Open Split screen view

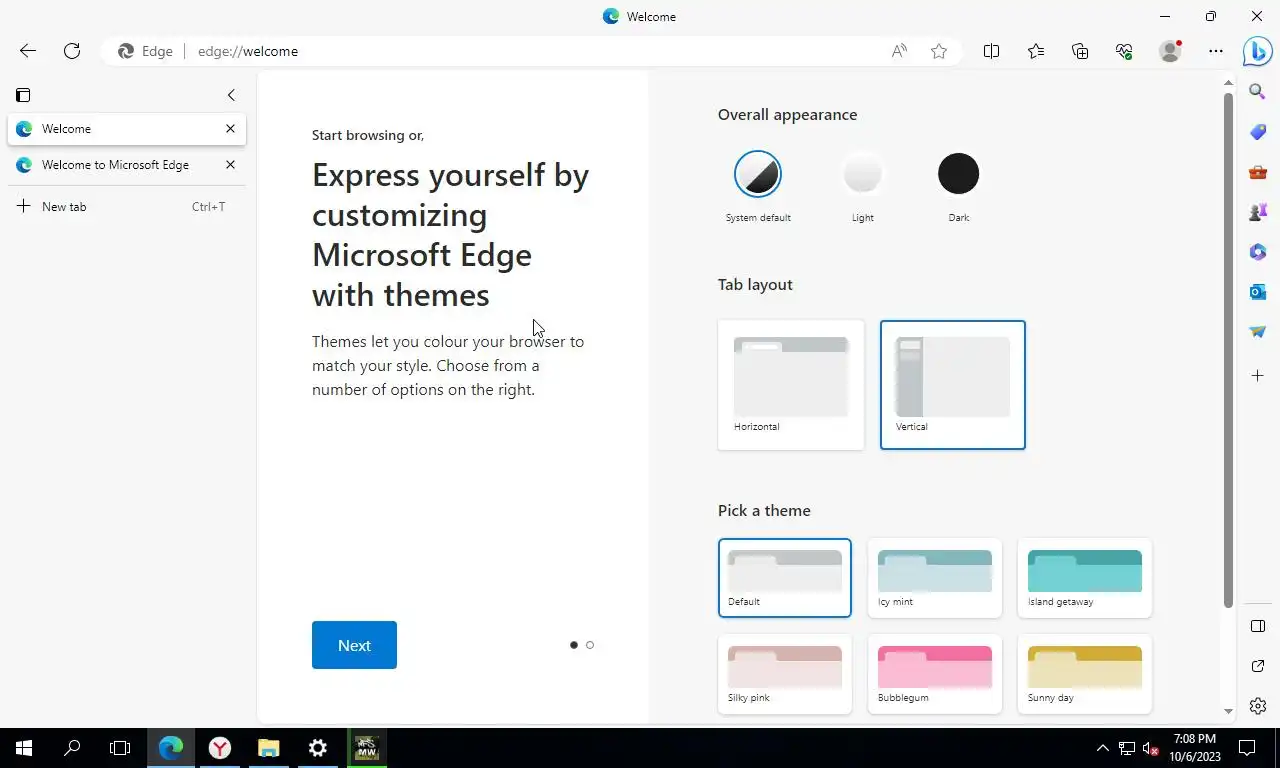pos(991,51)
